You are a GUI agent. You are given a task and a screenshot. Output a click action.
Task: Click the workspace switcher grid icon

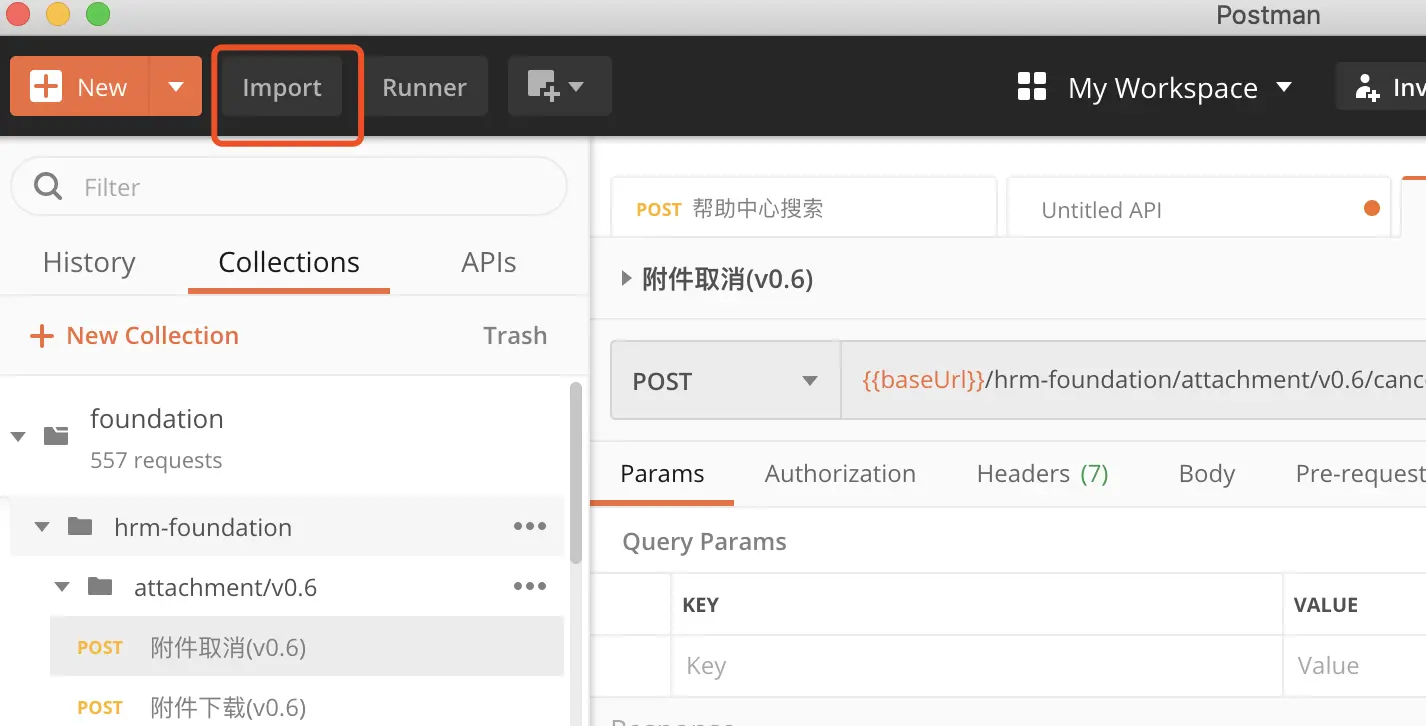pyautogui.click(x=1031, y=87)
